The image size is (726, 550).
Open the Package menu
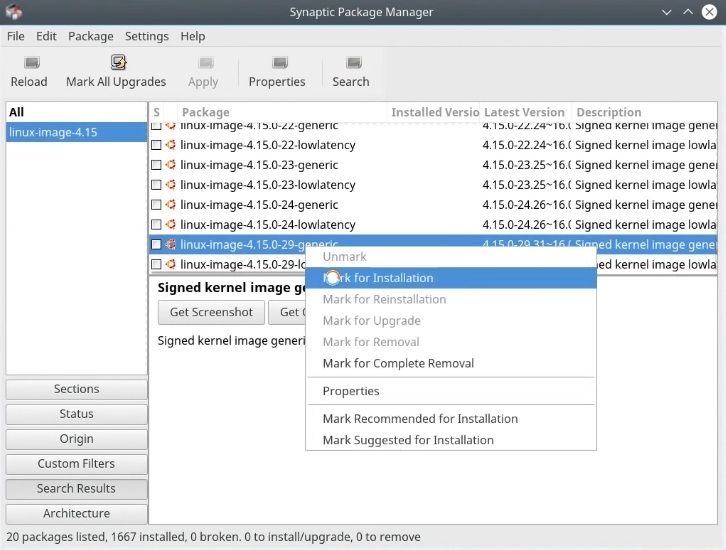[91, 36]
